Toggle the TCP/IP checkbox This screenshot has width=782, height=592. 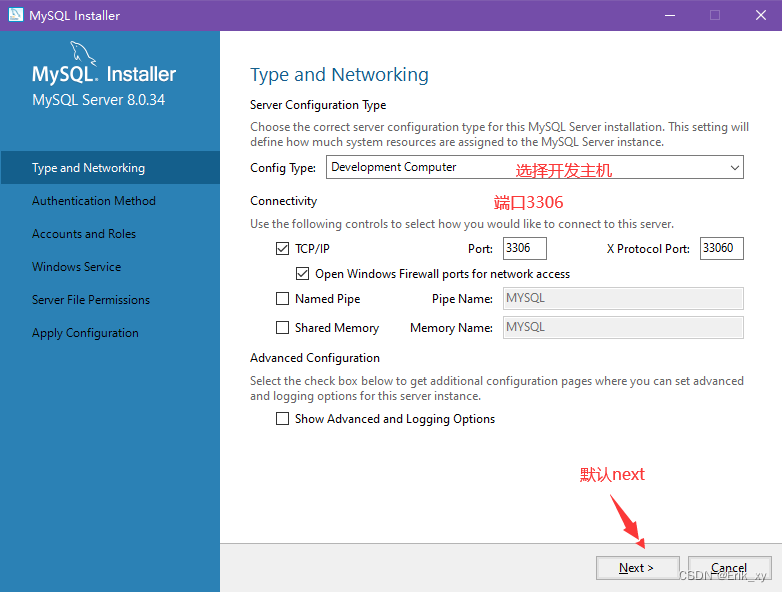282,248
